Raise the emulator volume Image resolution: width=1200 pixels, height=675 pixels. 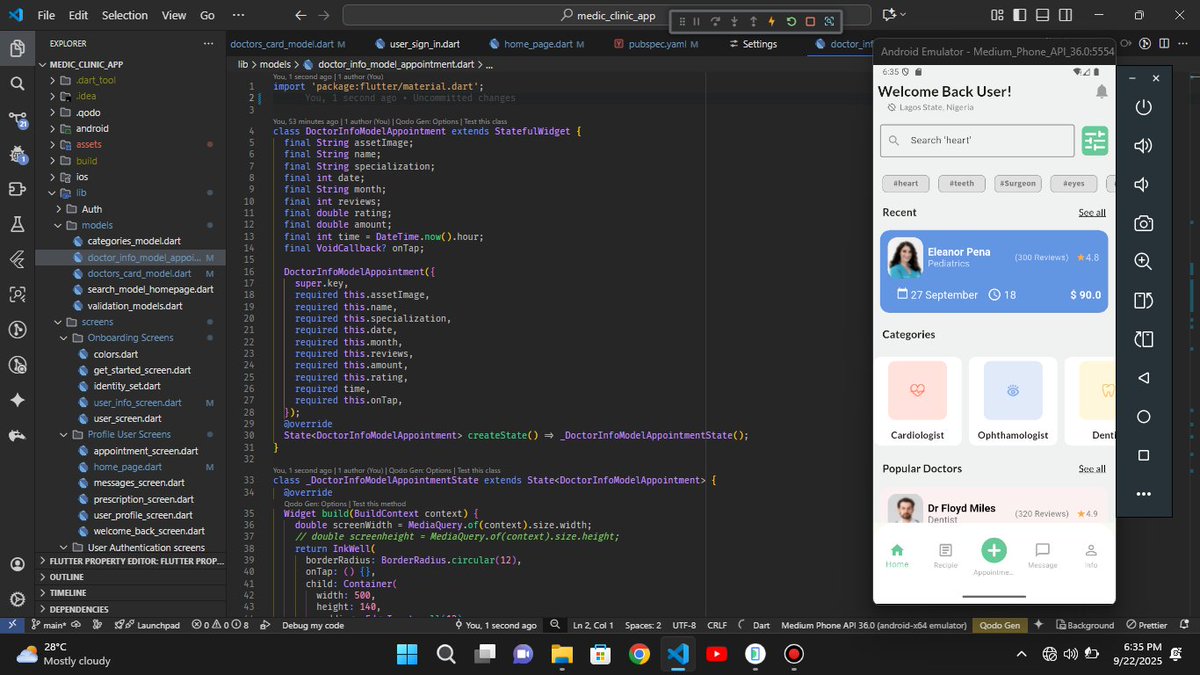pos(1144,146)
